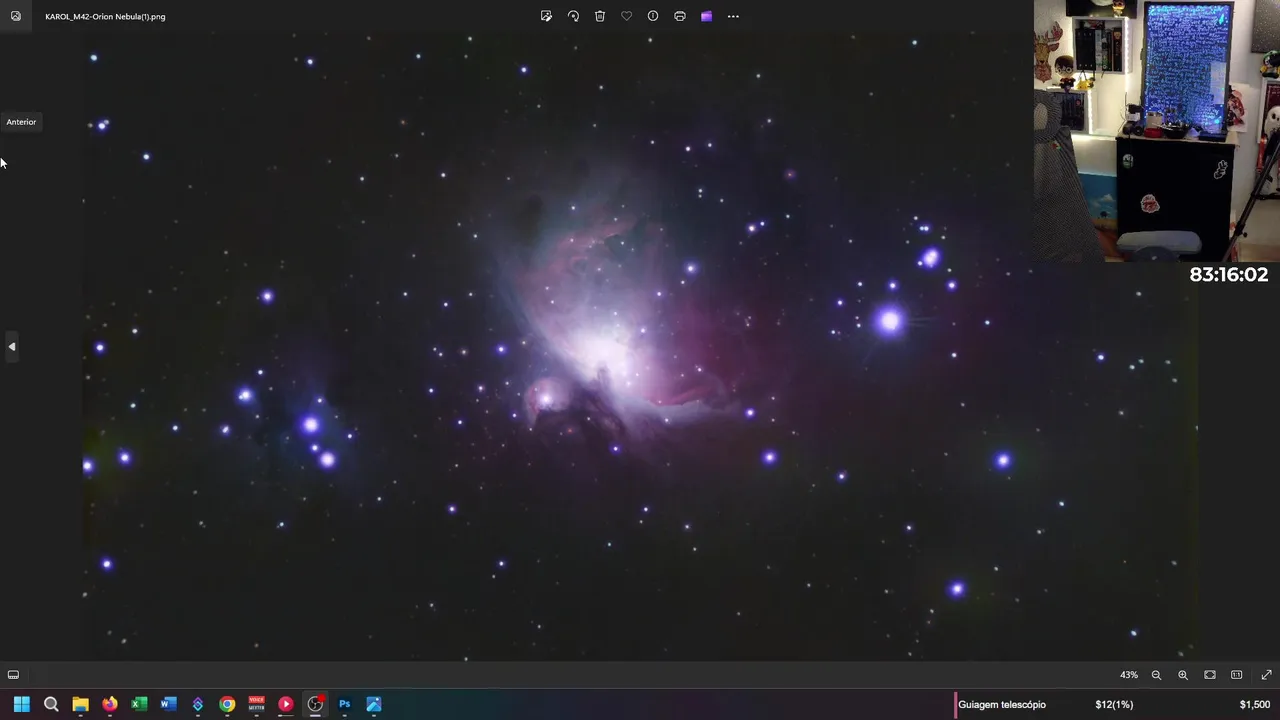Switch to OBS Studio in the taskbar
The height and width of the screenshot is (720, 1280).
pyautogui.click(x=315, y=704)
